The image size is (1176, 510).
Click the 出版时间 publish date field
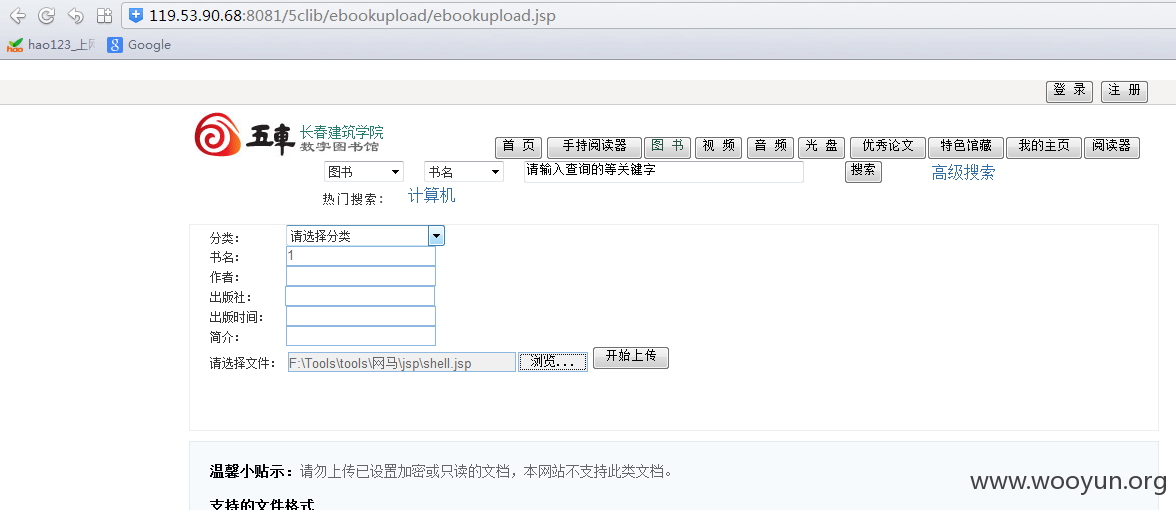point(361,316)
